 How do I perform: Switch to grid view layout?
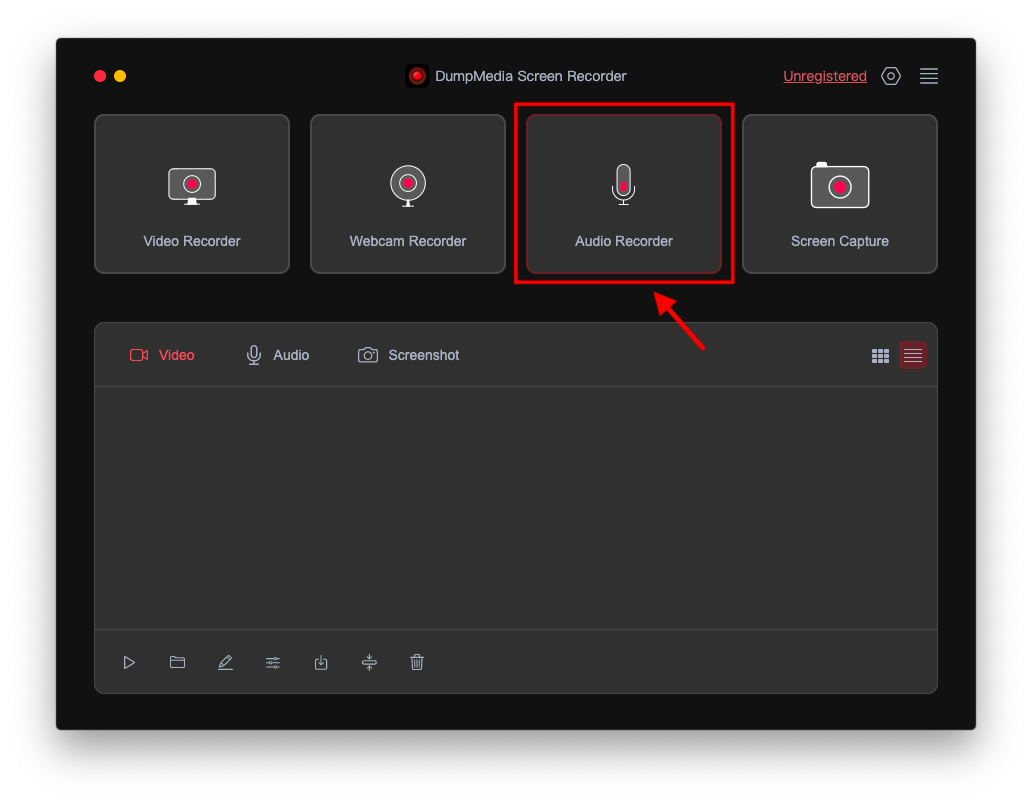pyautogui.click(x=880, y=356)
